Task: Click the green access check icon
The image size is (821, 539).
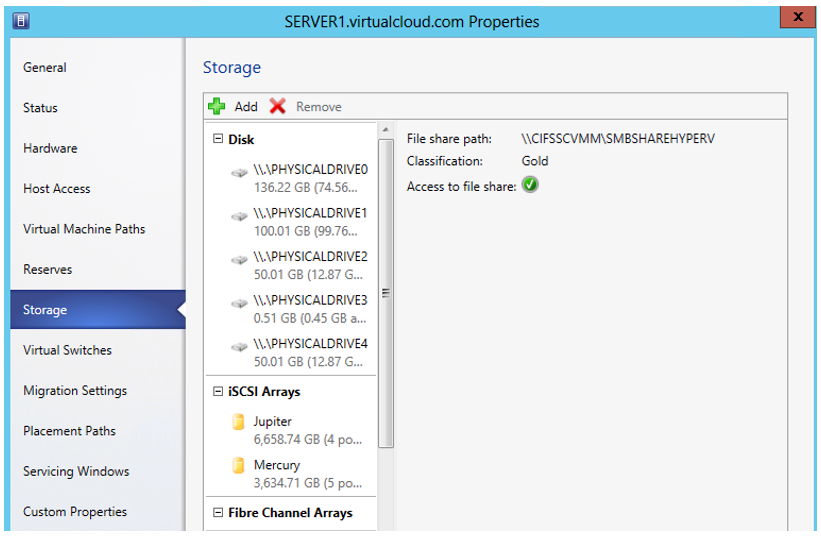Action: tap(530, 185)
